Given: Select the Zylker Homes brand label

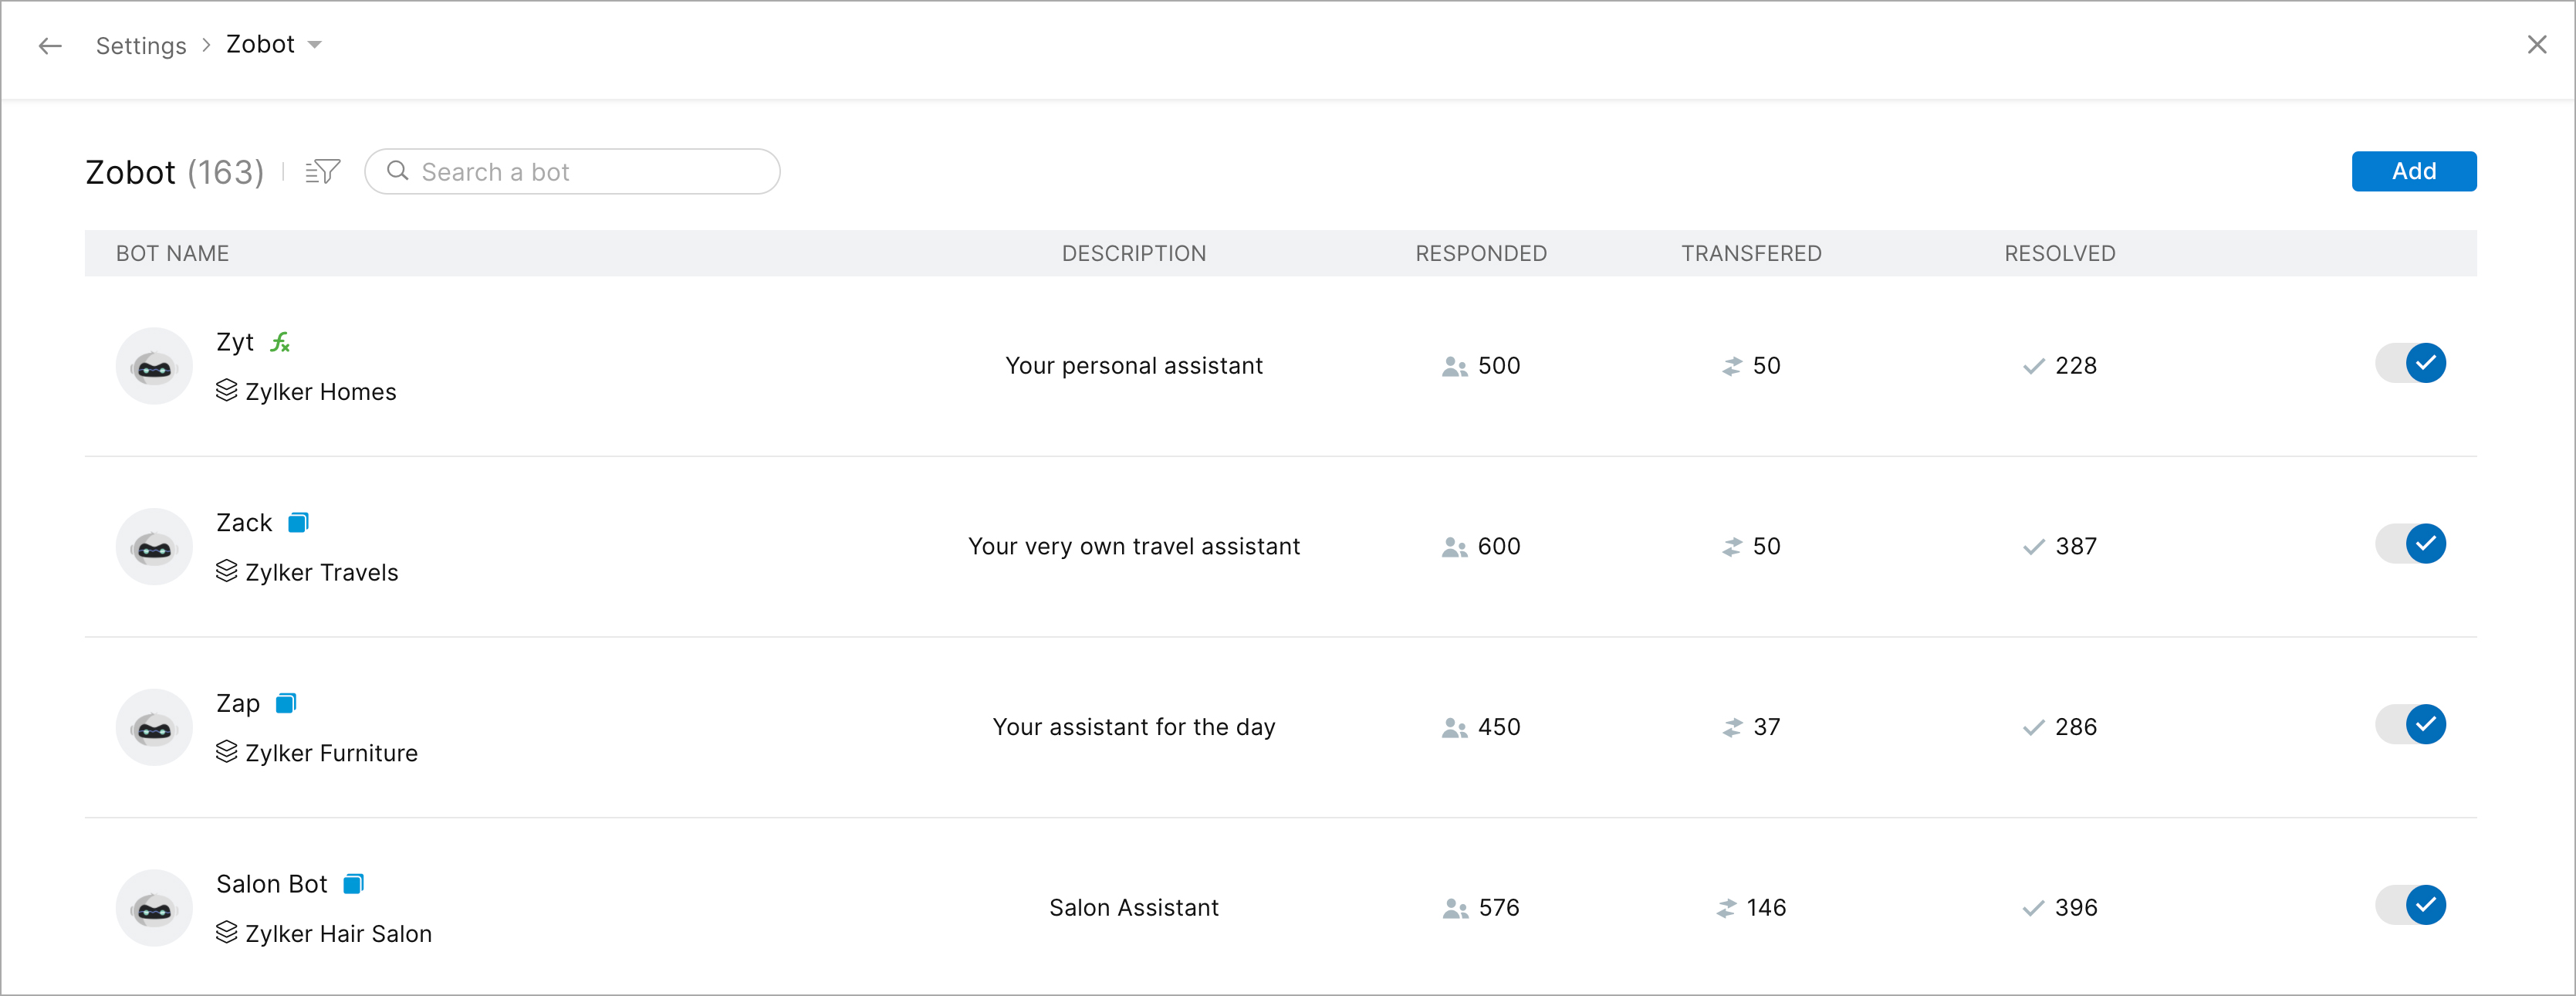Looking at the screenshot, I should pyautogui.click(x=321, y=392).
